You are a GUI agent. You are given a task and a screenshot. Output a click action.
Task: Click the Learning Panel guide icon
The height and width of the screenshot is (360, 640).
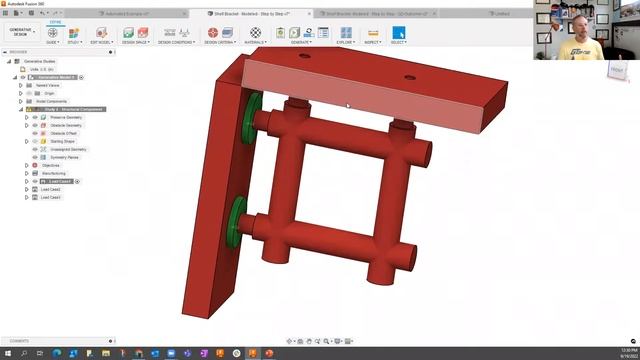pos(52,32)
